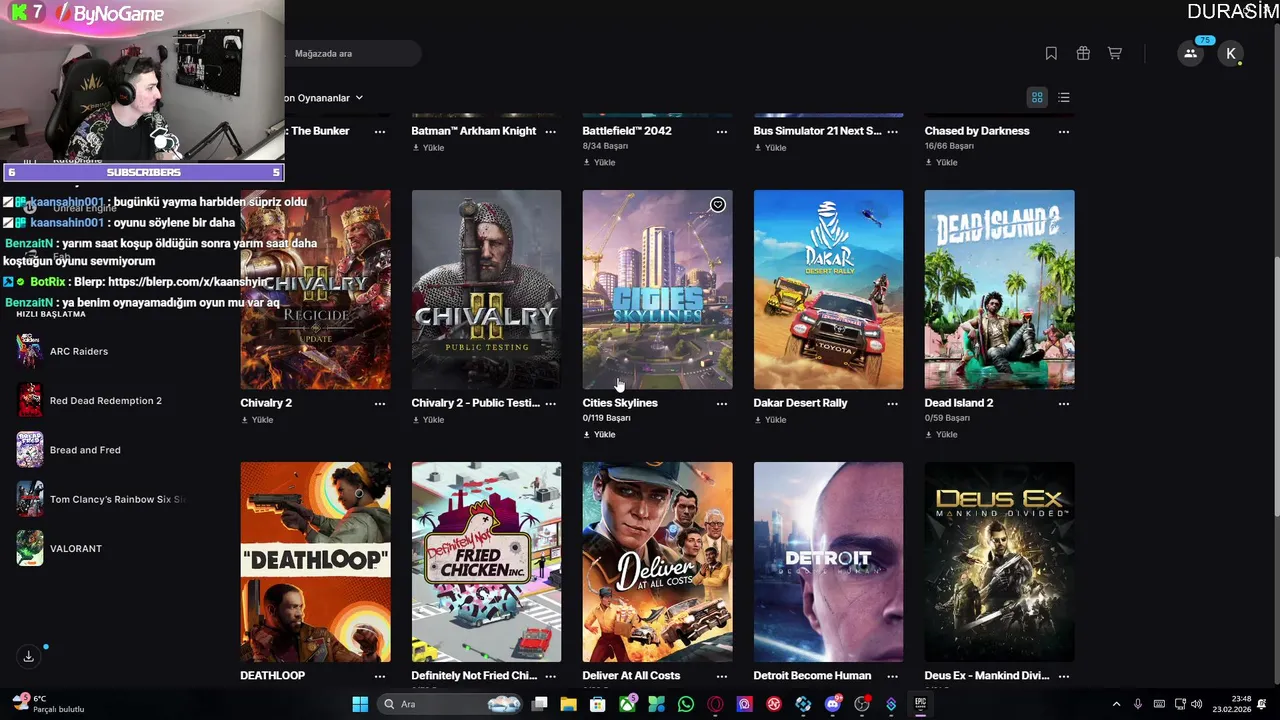This screenshot has width=1280, height=720.
Task: Open the K profile avatar
Action: pos(1231,54)
